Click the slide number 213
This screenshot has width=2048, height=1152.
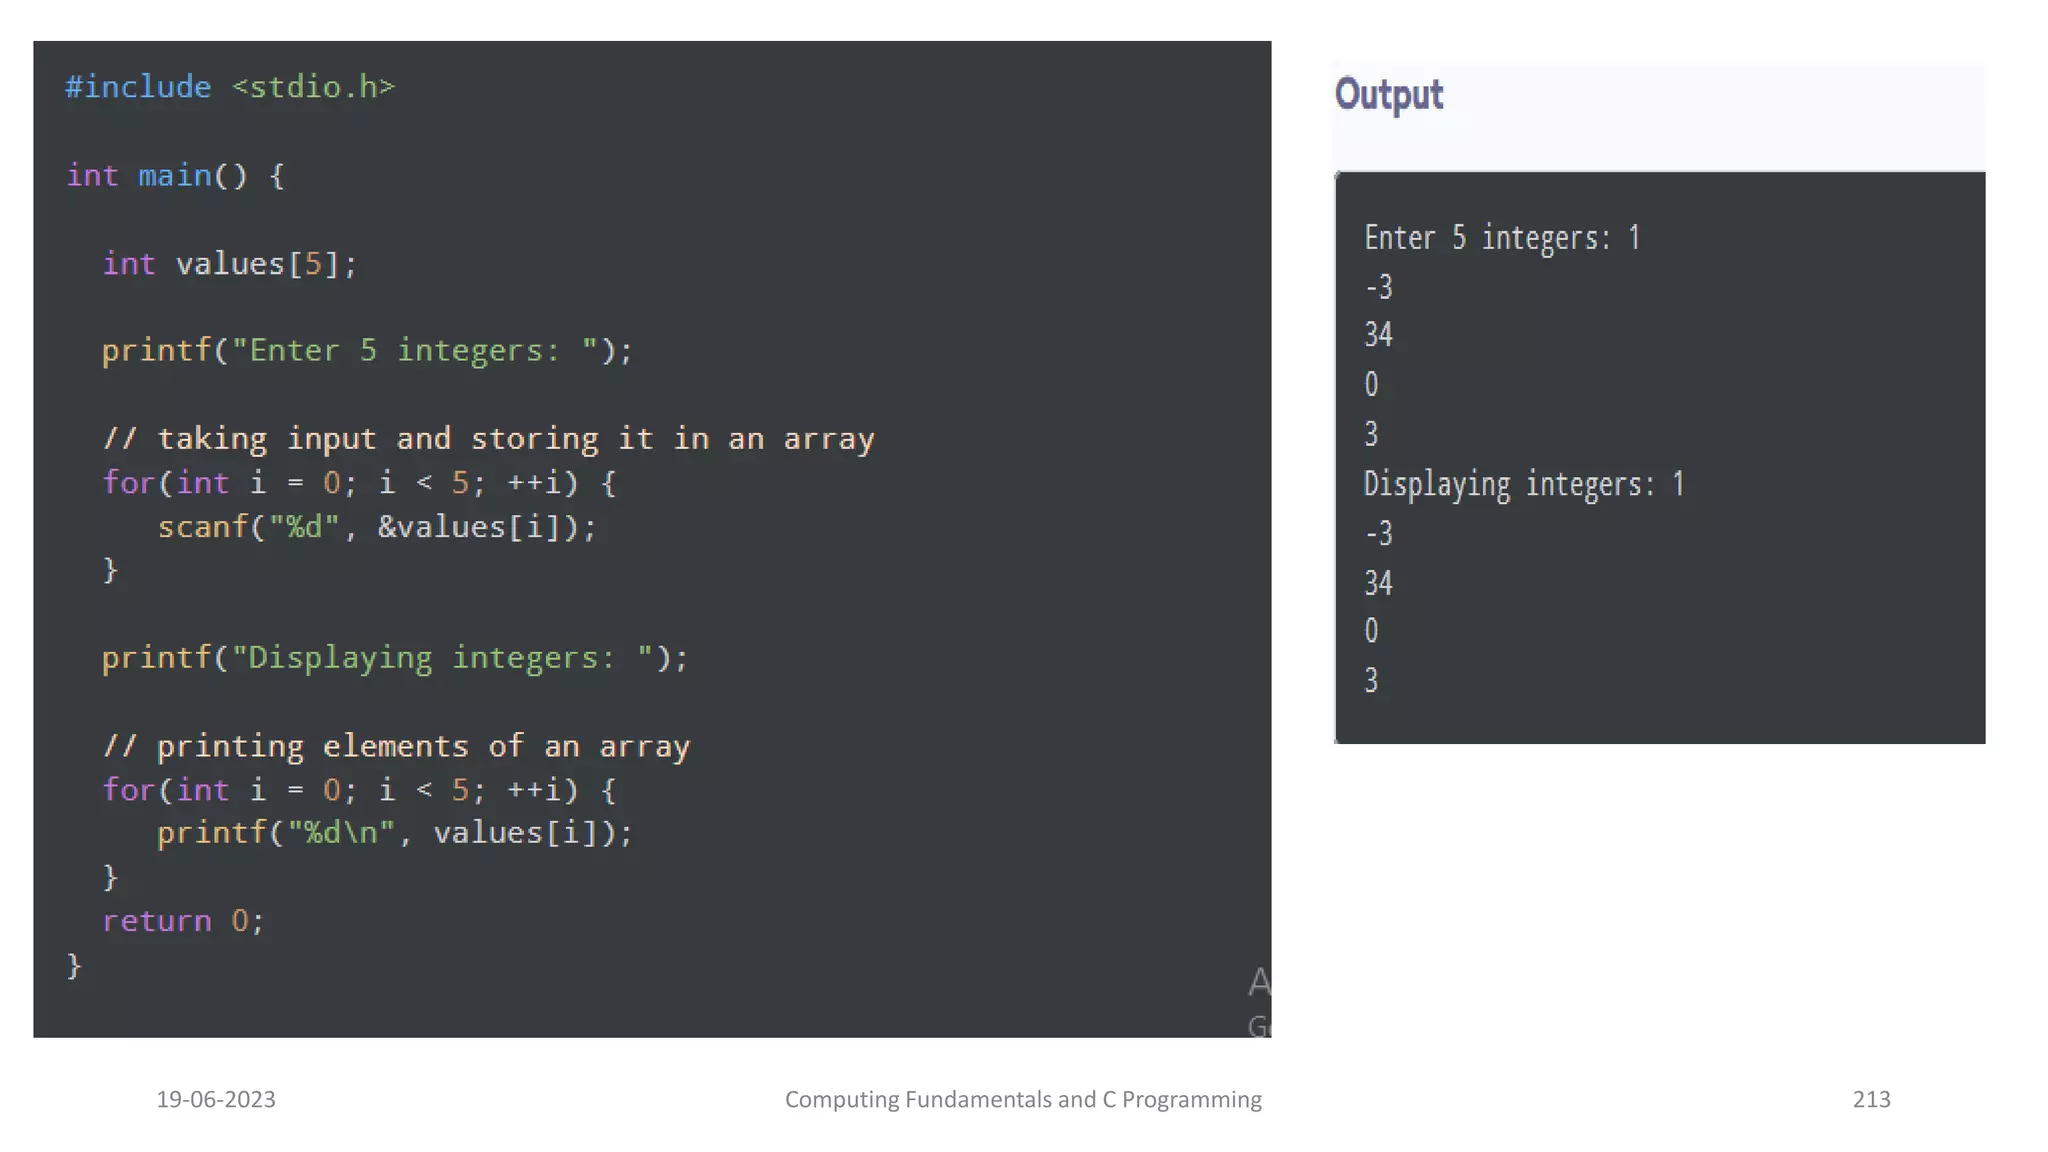tap(1871, 1099)
